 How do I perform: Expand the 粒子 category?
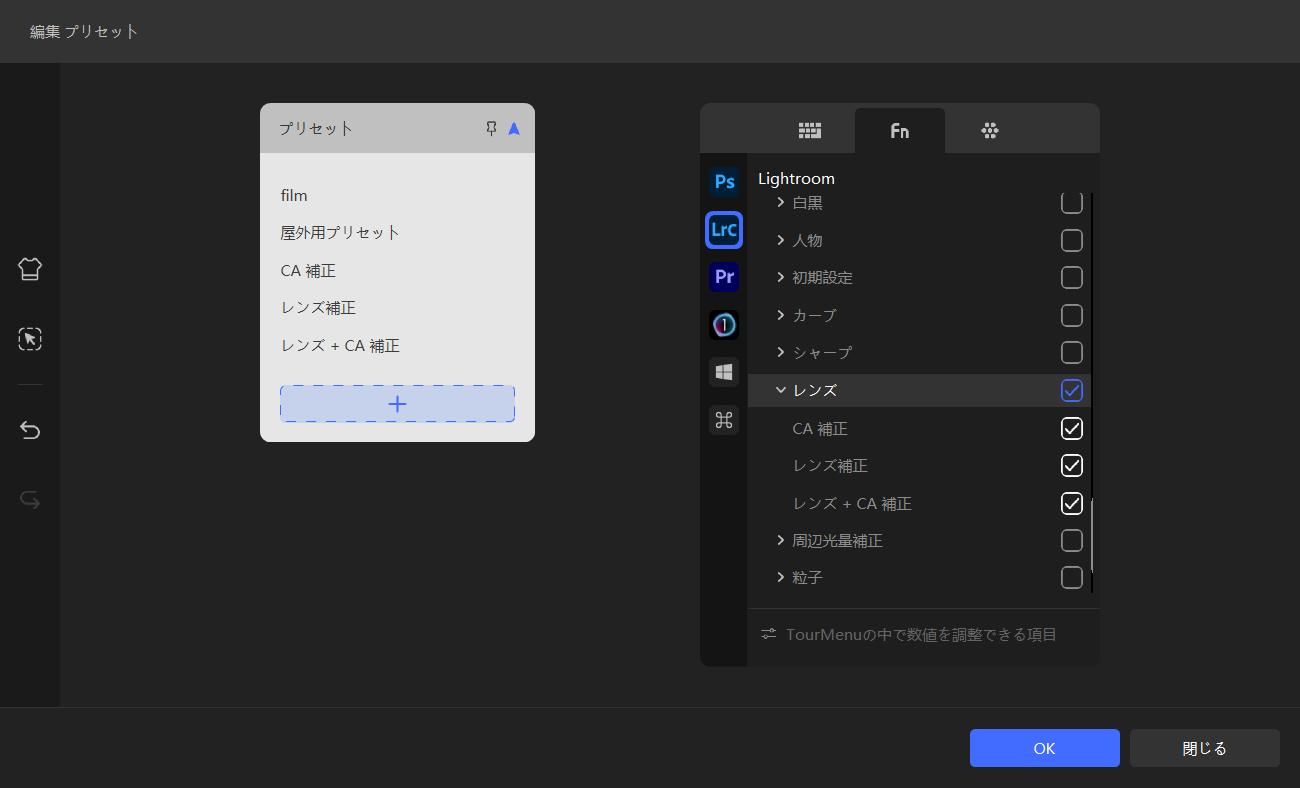[x=781, y=578]
